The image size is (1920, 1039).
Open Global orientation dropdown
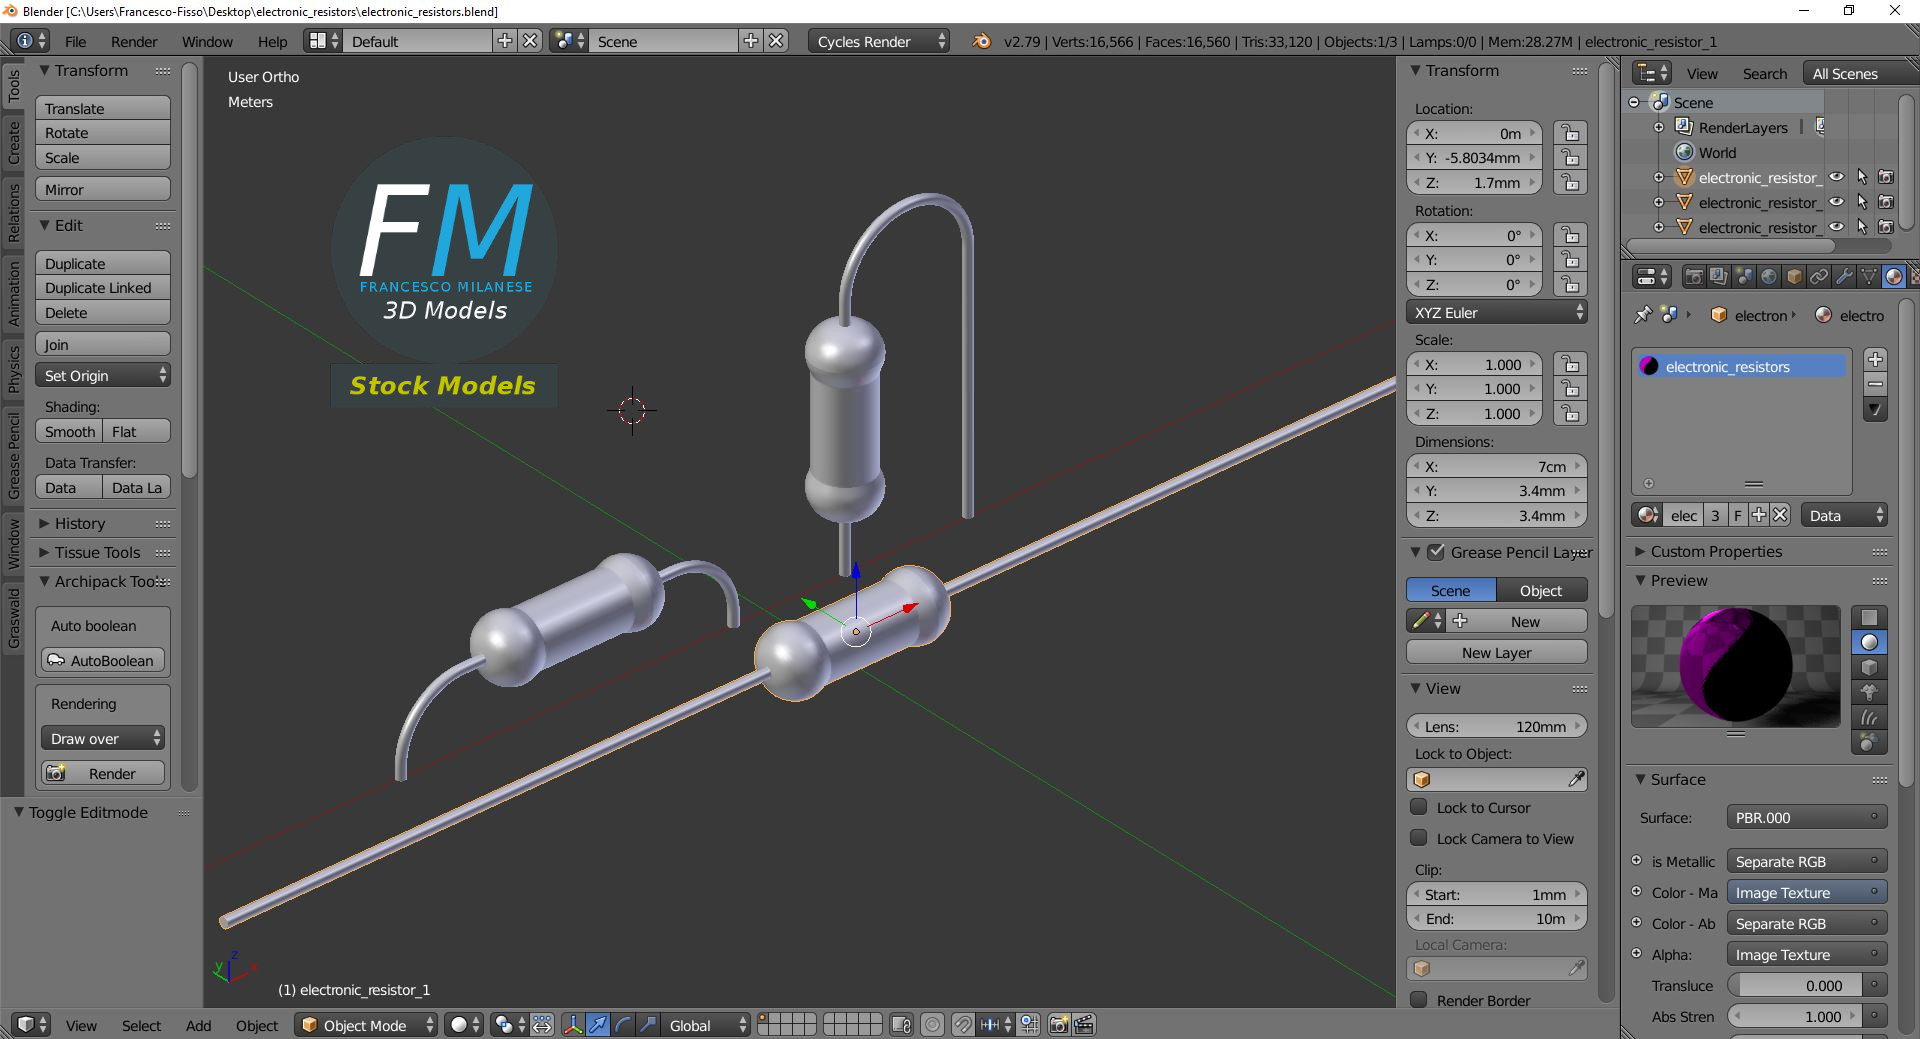(x=706, y=1025)
